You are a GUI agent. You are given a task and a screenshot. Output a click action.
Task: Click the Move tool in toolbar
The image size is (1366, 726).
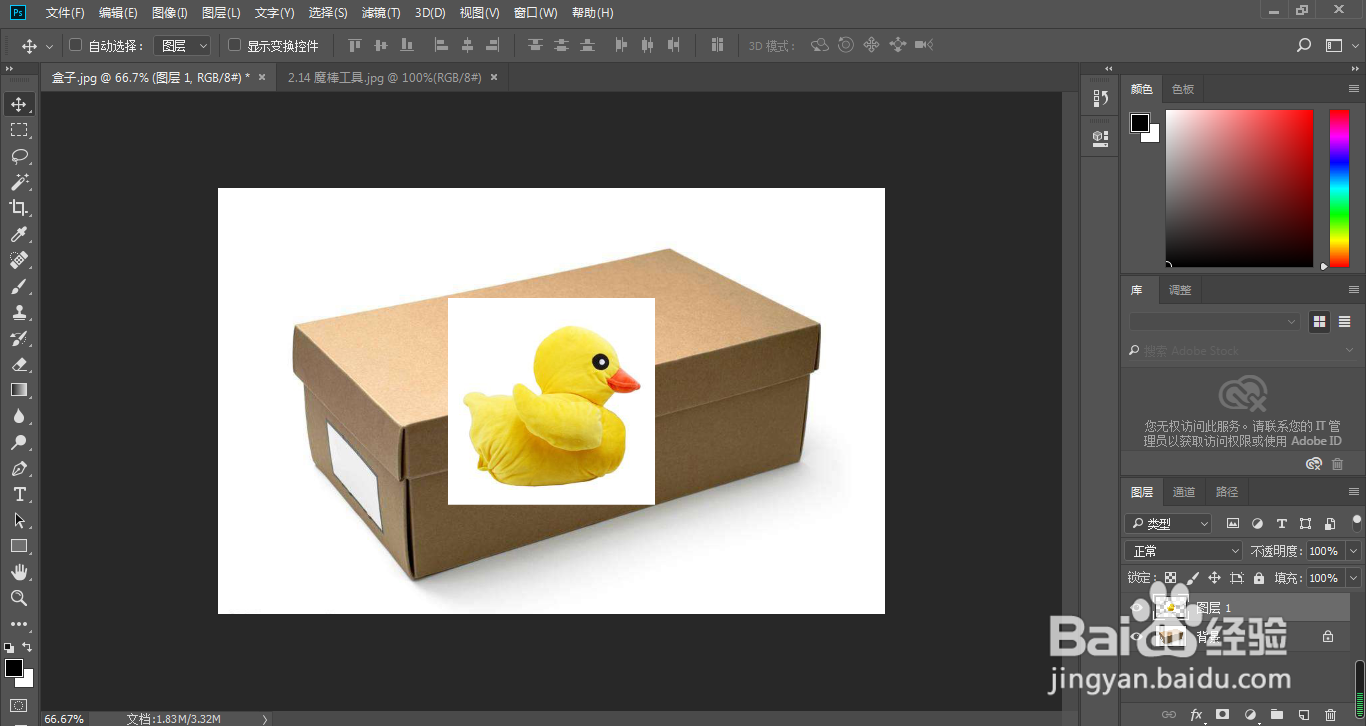(19, 104)
